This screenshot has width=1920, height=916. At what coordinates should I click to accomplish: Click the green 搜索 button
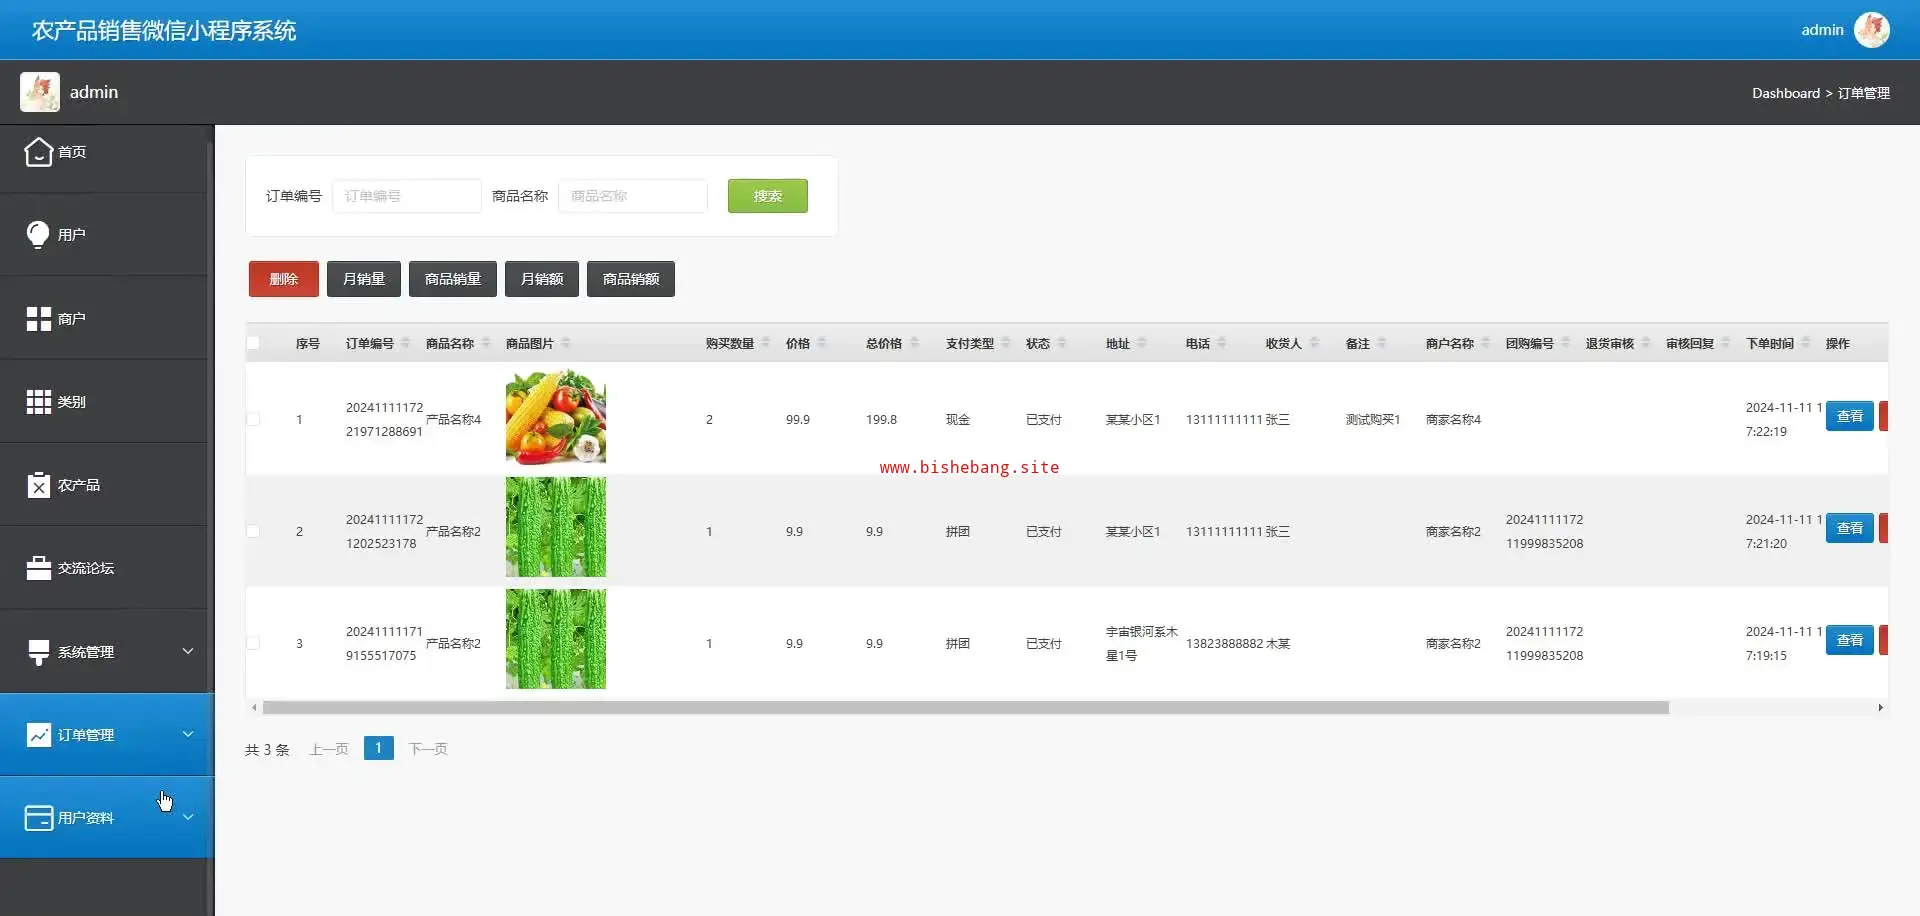coord(767,196)
